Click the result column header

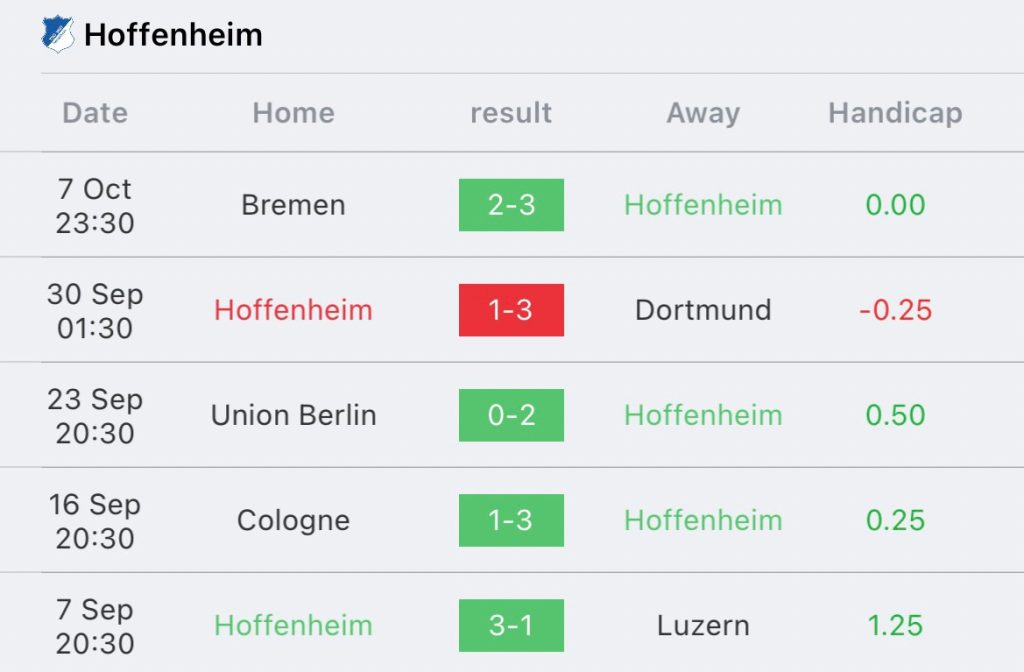511,113
